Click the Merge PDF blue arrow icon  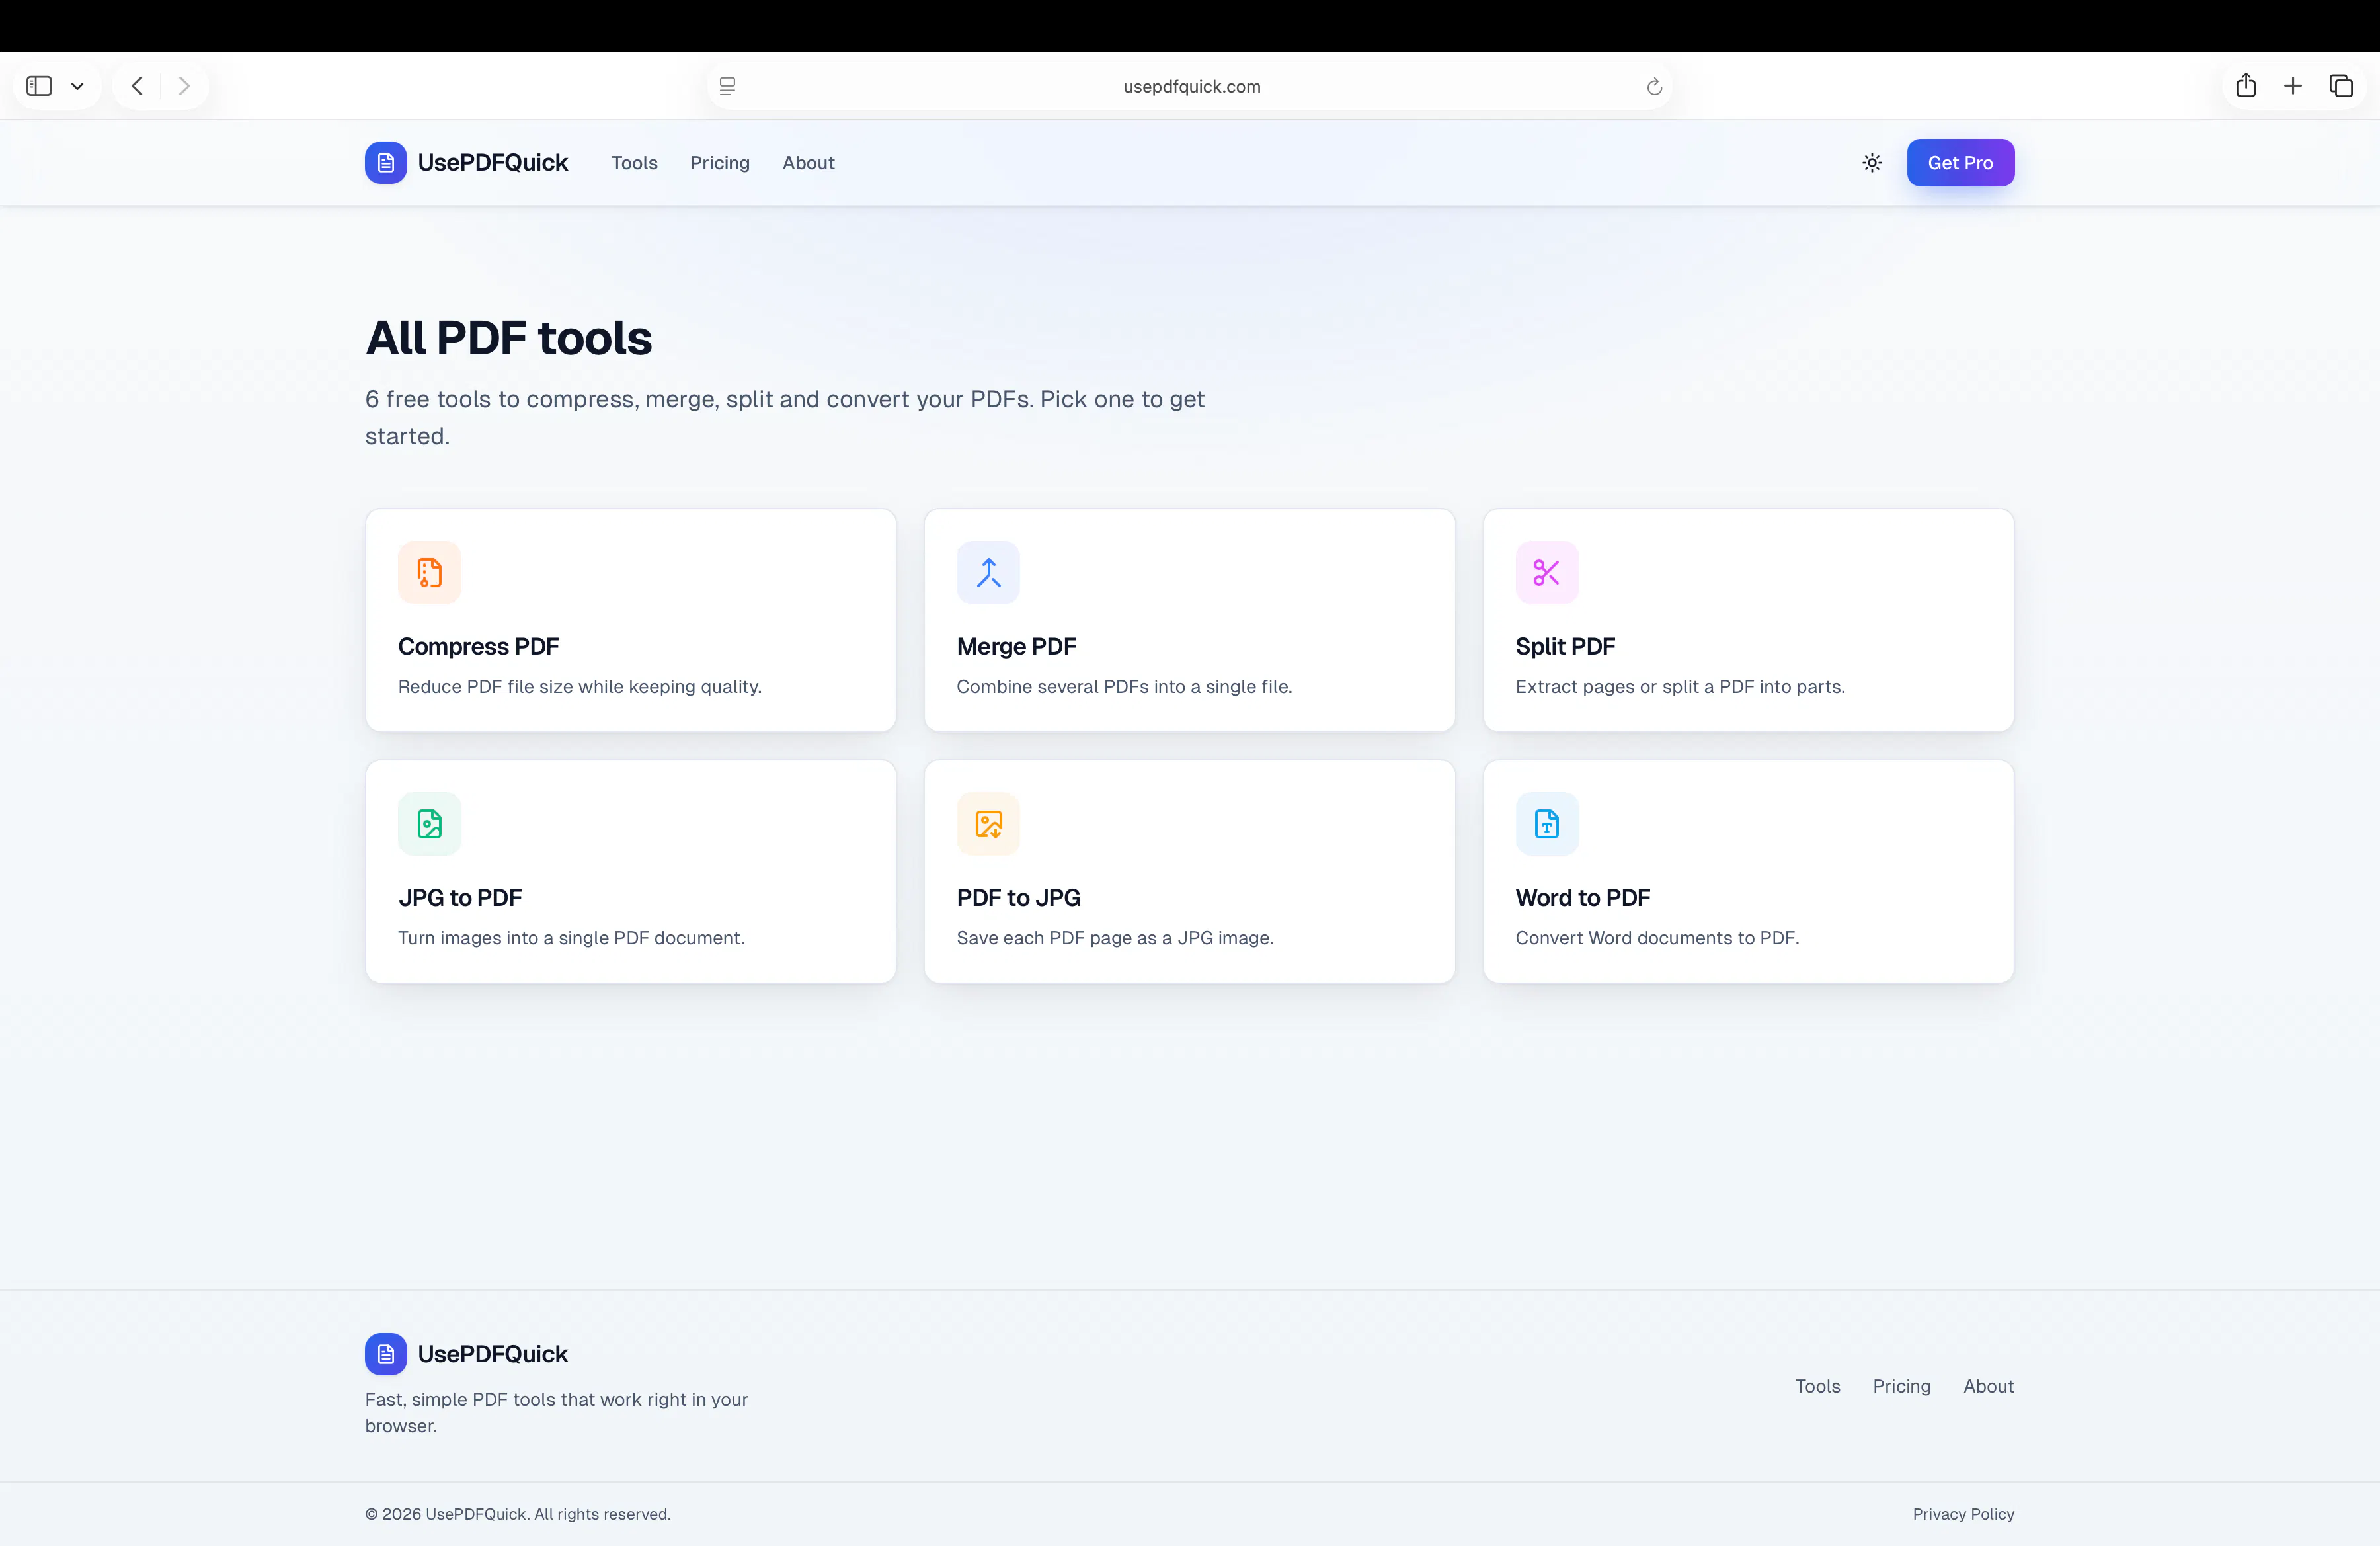tap(988, 572)
